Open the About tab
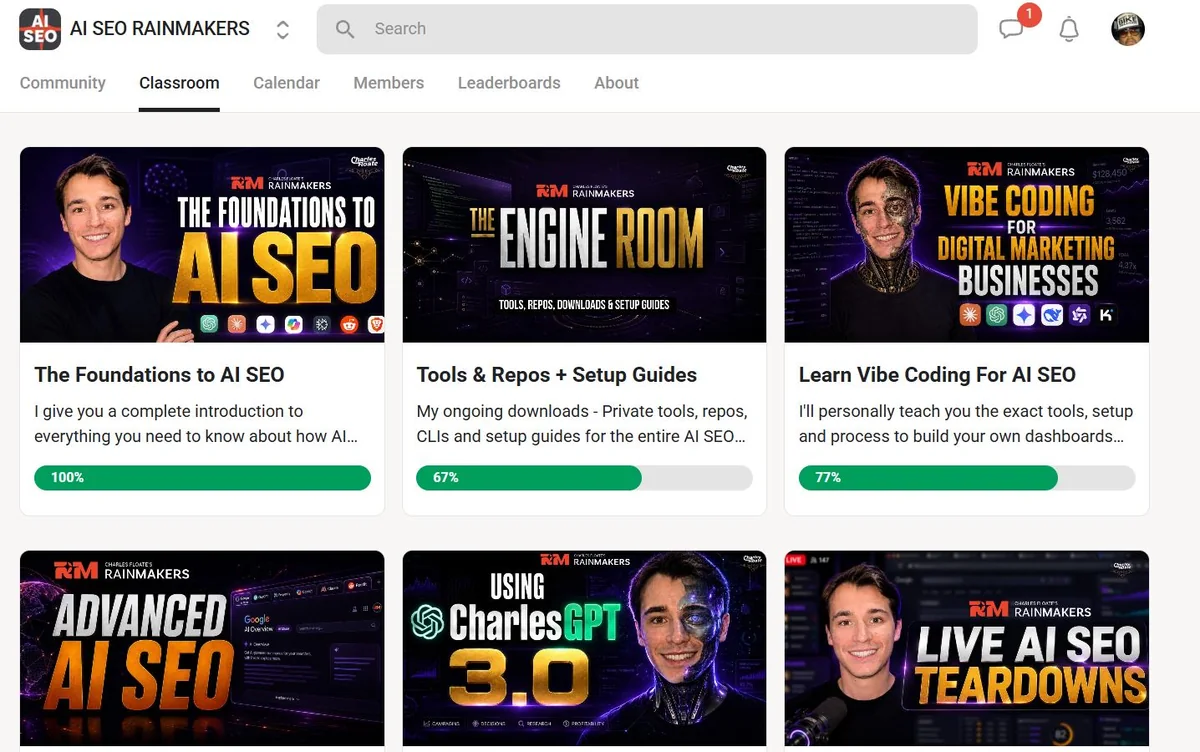The width and height of the screenshot is (1200, 752). tap(616, 83)
